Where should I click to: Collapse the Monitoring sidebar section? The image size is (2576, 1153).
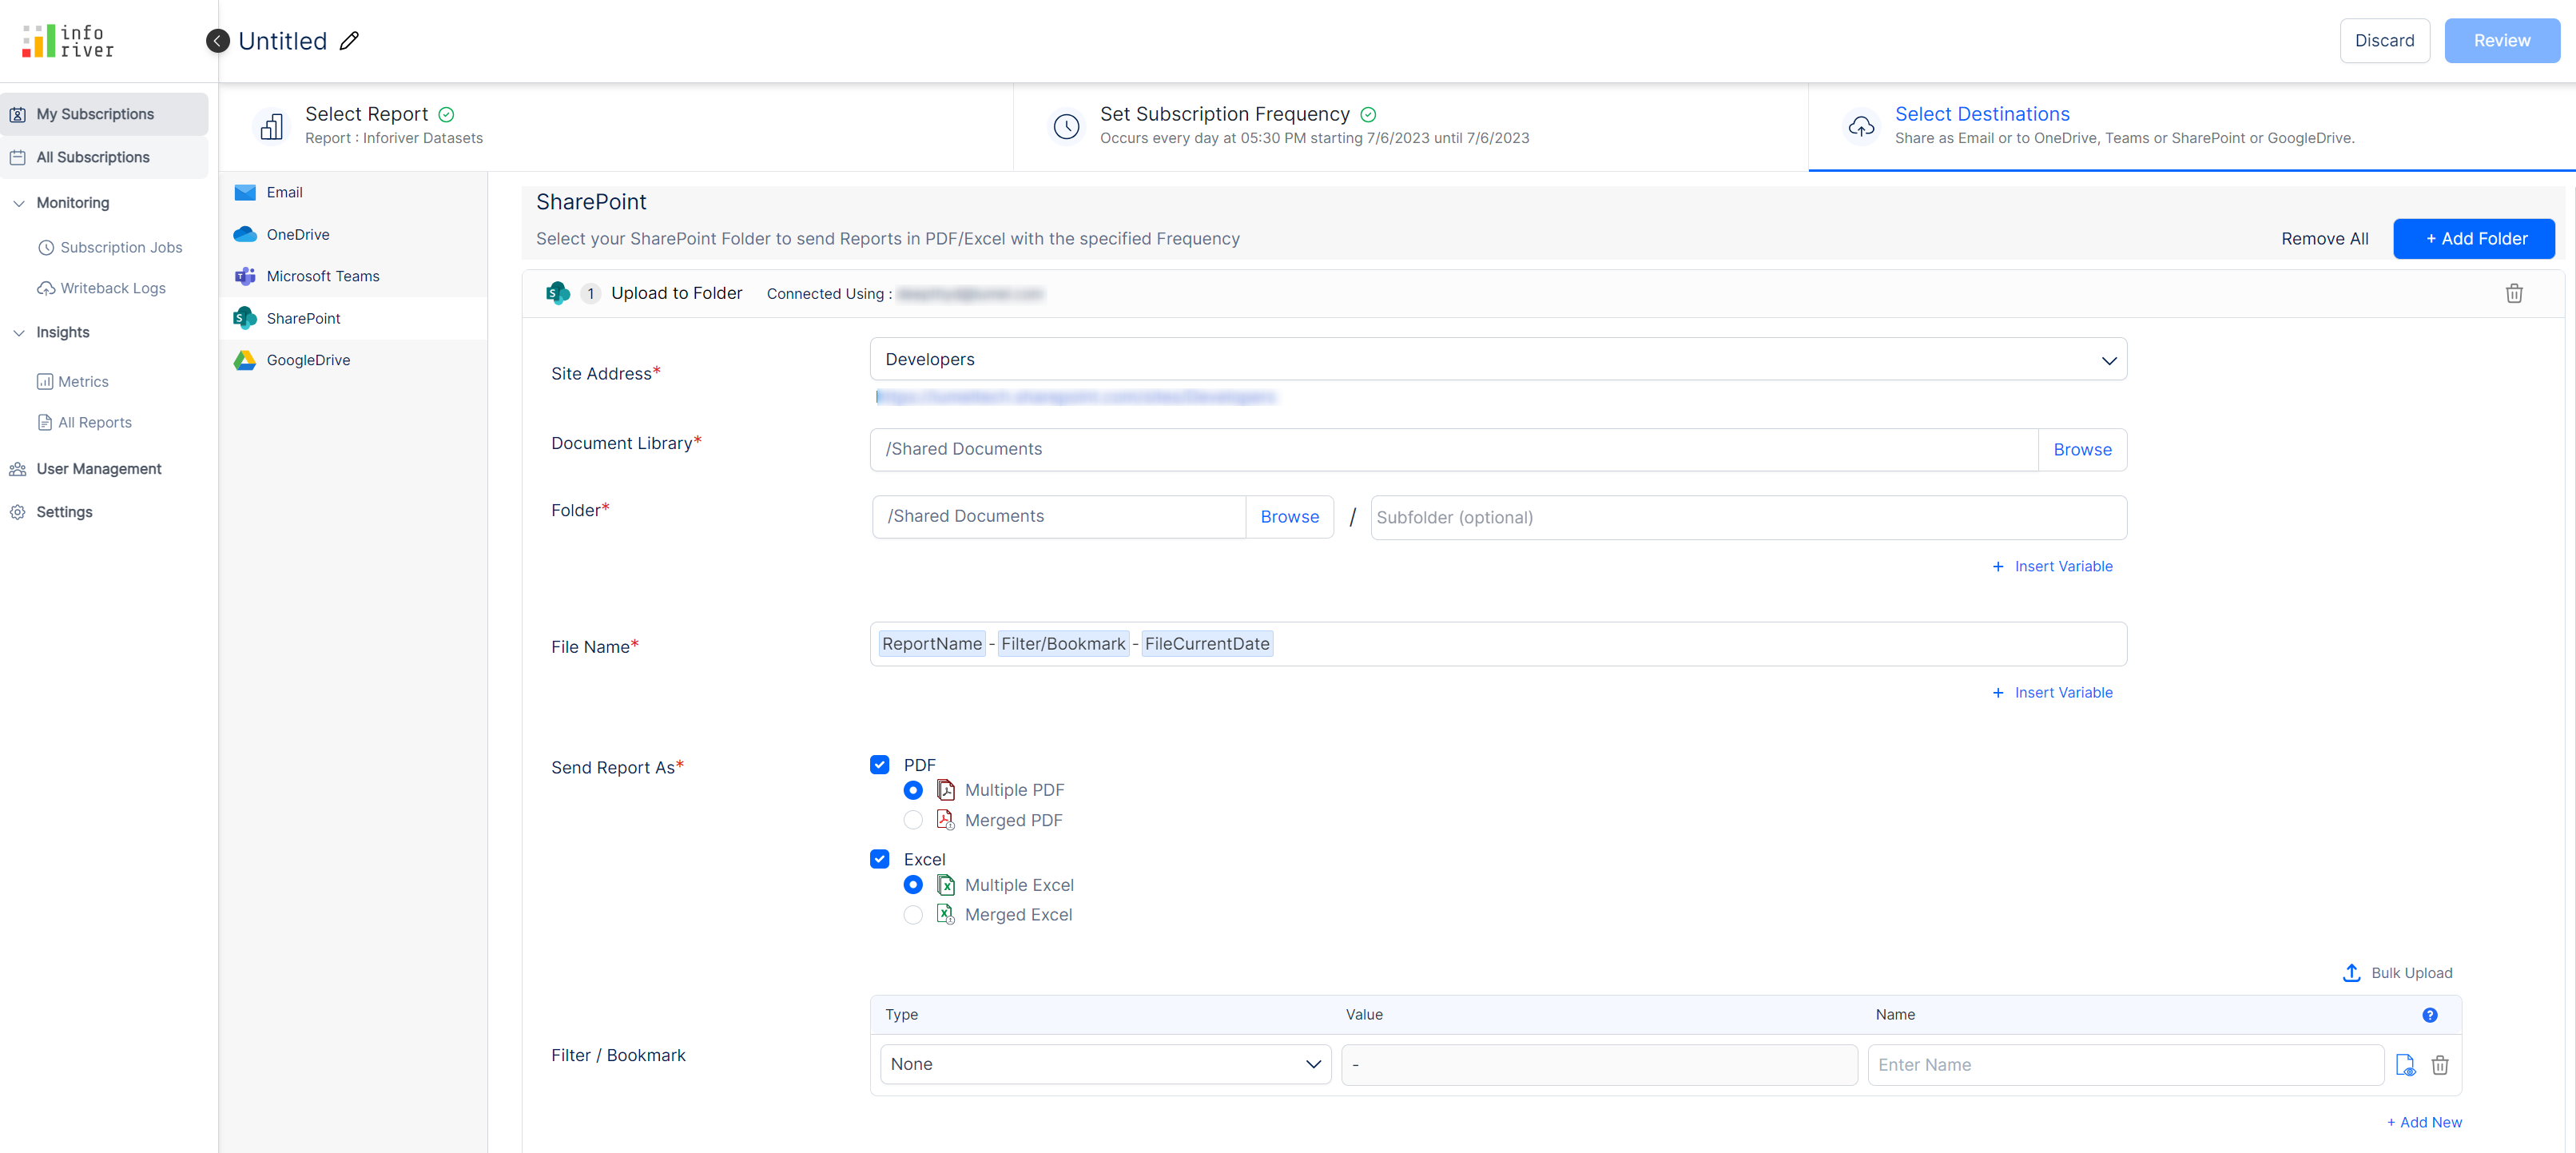pyautogui.click(x=19, y=203)
